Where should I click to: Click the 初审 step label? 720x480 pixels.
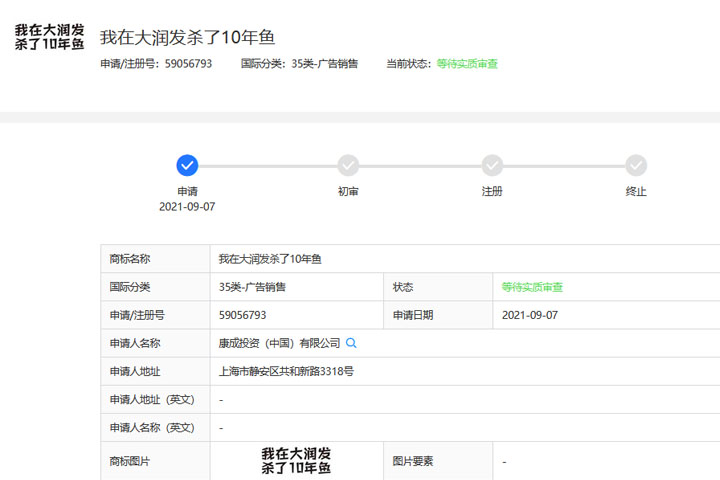[348, 192]
